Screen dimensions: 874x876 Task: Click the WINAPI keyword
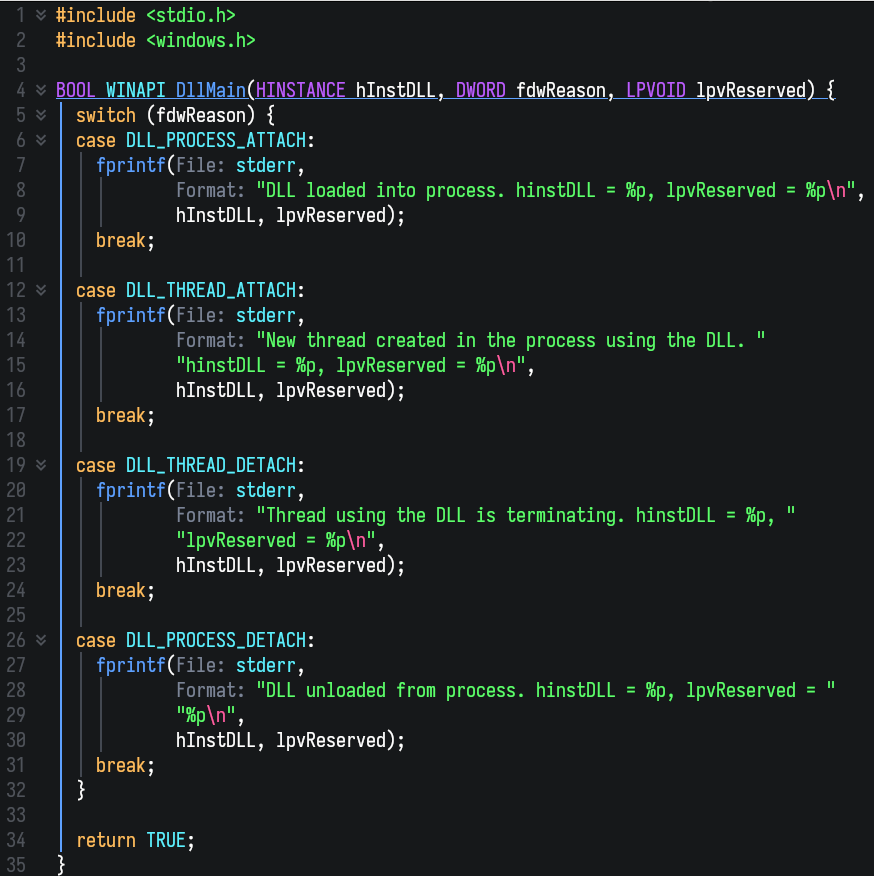pyautogui.click(x=135, y=90)
